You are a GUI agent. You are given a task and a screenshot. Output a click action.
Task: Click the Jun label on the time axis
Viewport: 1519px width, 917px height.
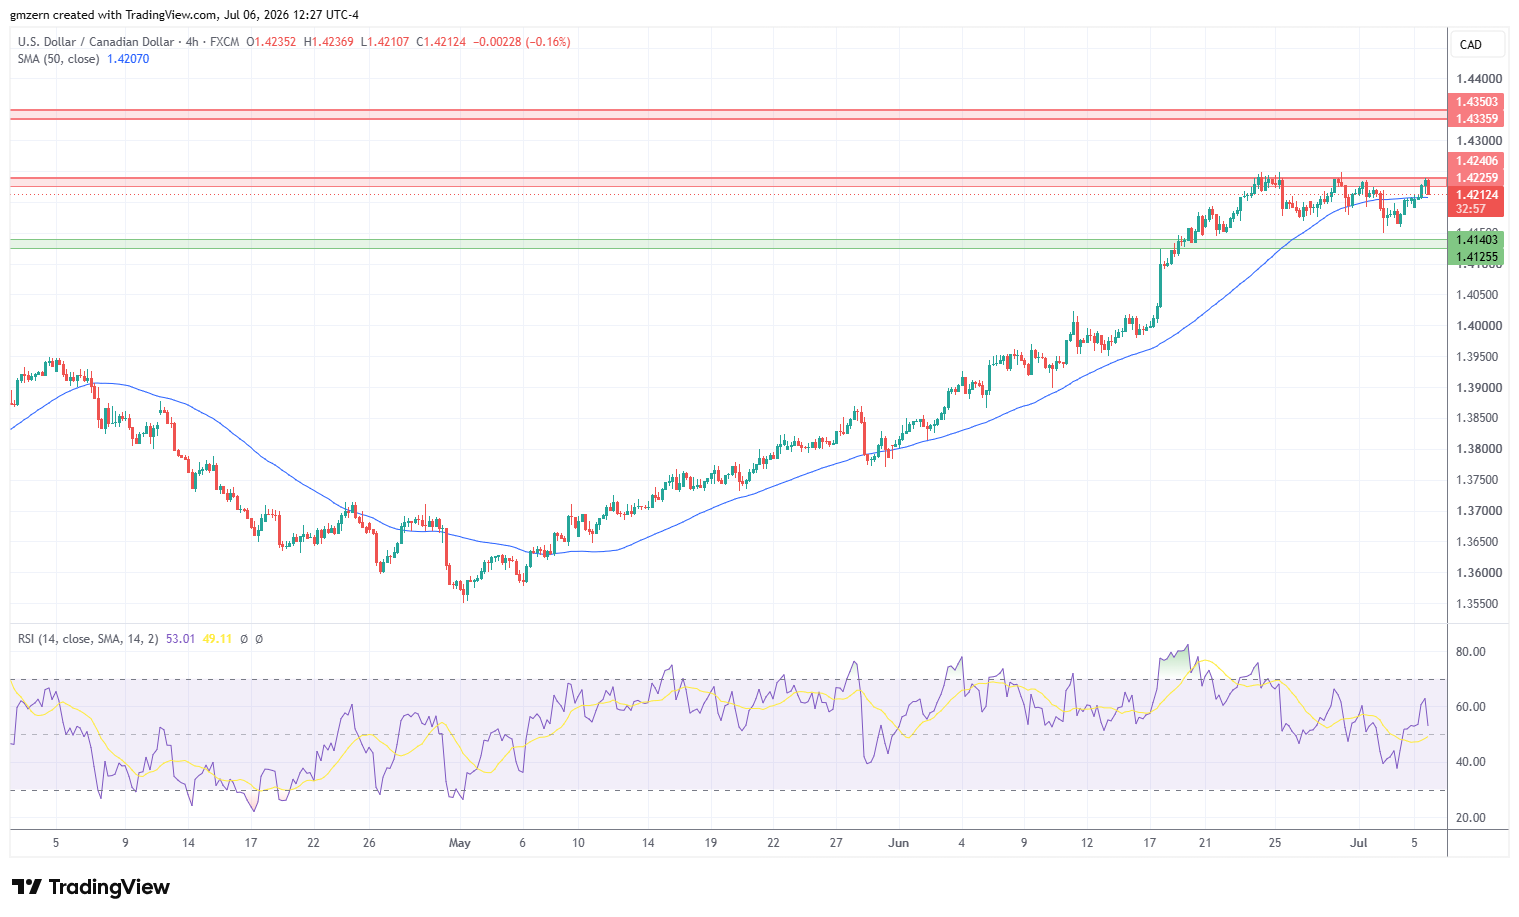pos(899,843)
